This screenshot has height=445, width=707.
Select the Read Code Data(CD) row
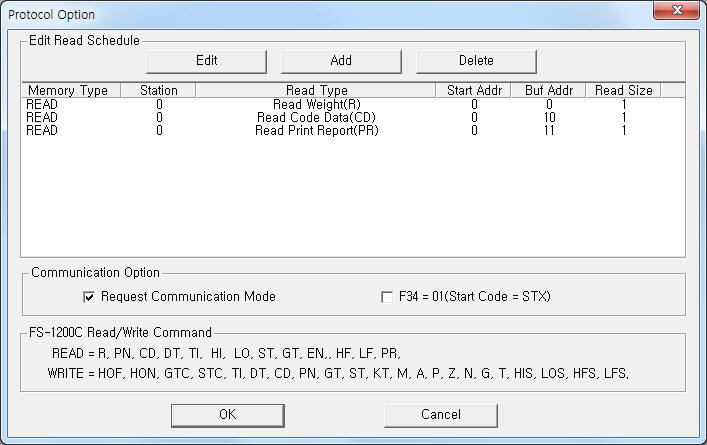(353, 118)
